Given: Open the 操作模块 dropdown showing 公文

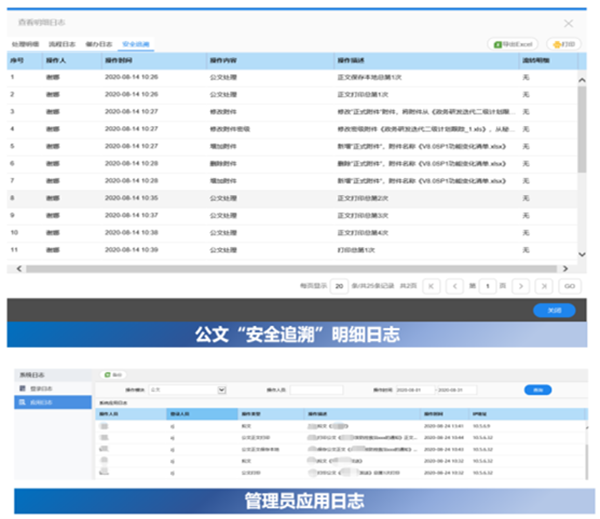Looking at the screenshot, I should pos(187,390).
